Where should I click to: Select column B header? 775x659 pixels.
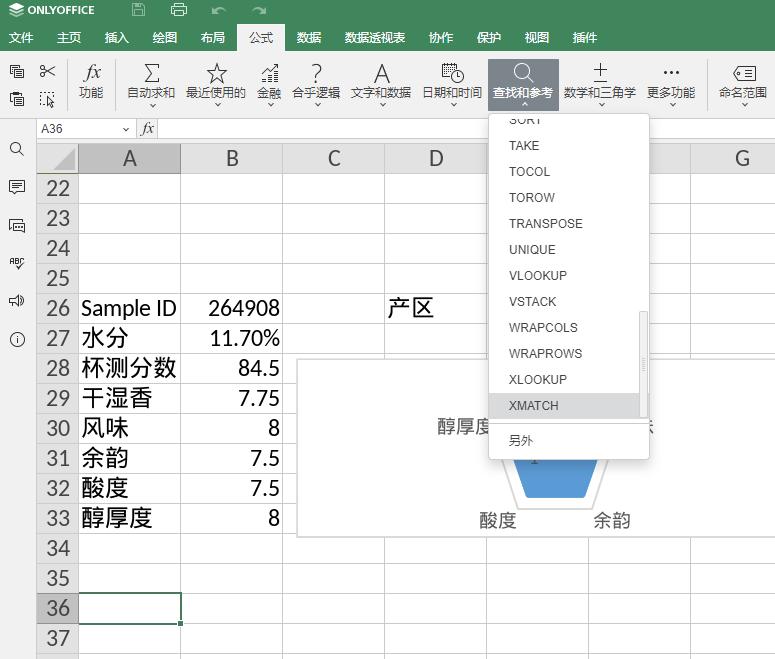click(x=232, y=159)
